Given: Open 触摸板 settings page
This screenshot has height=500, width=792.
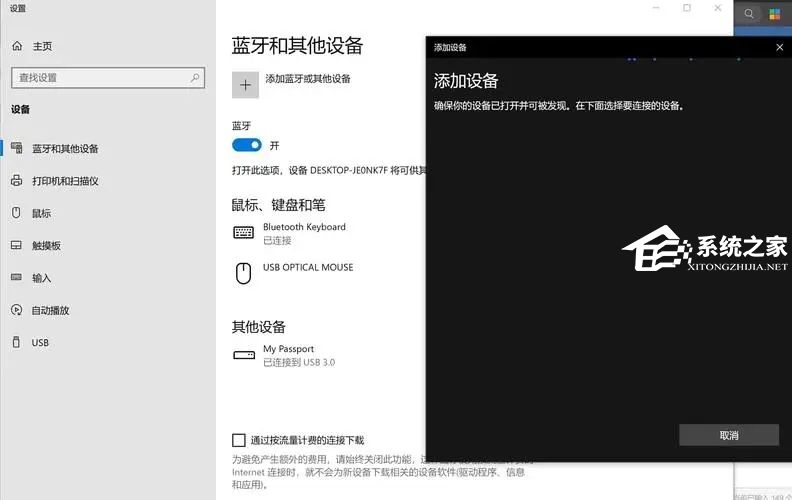Looking at the screenshot, I should pyautogui.click(x=46, y=245).
